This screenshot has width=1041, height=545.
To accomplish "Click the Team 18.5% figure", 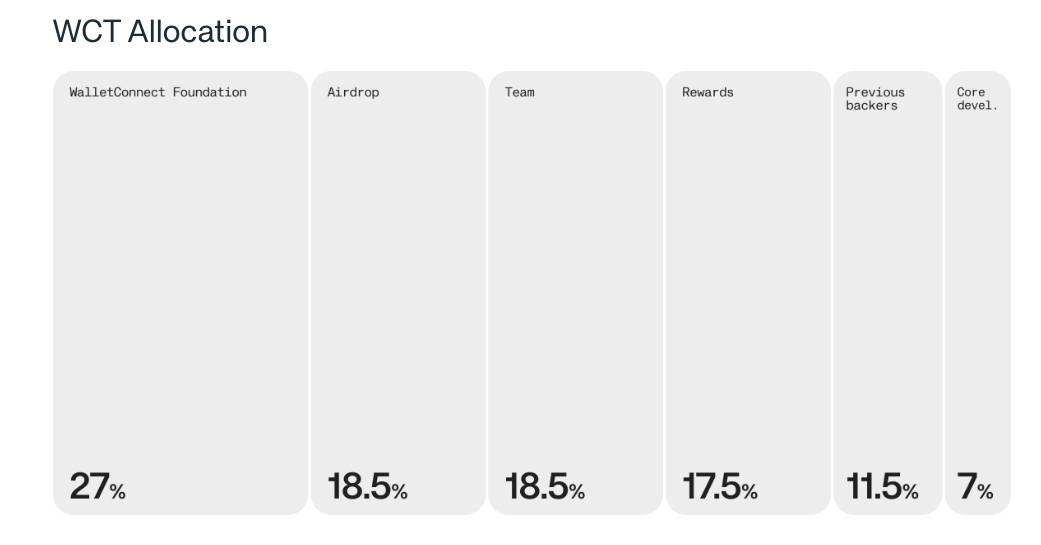I will [544, 486].
